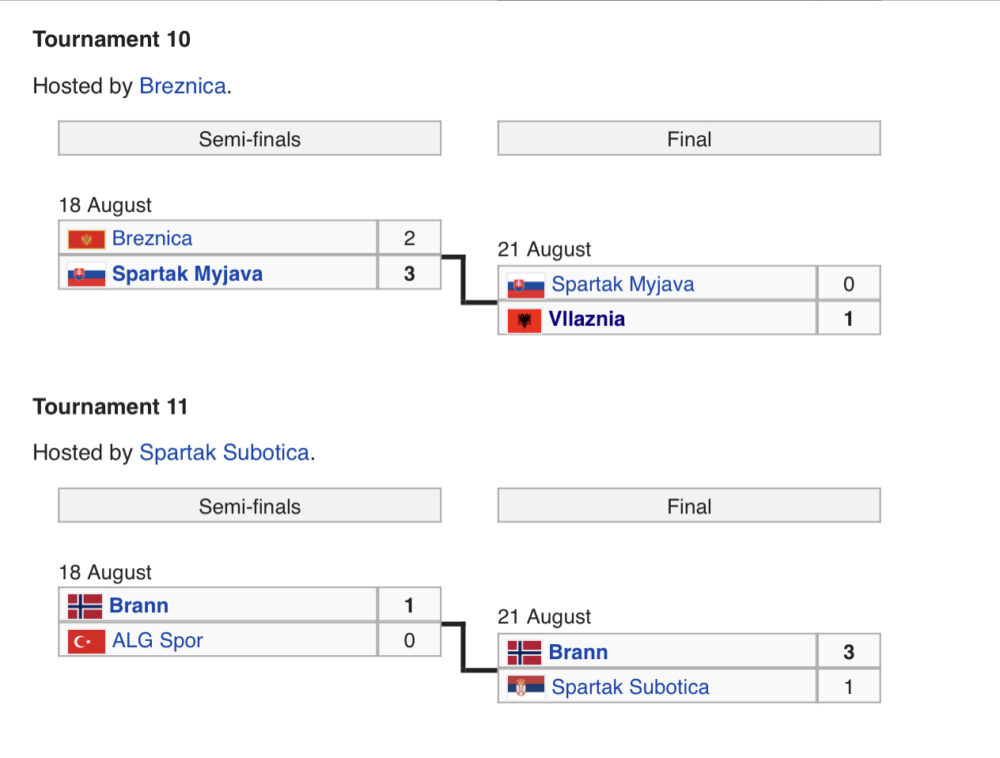Open the Vllaznia team link

(587, 319)
